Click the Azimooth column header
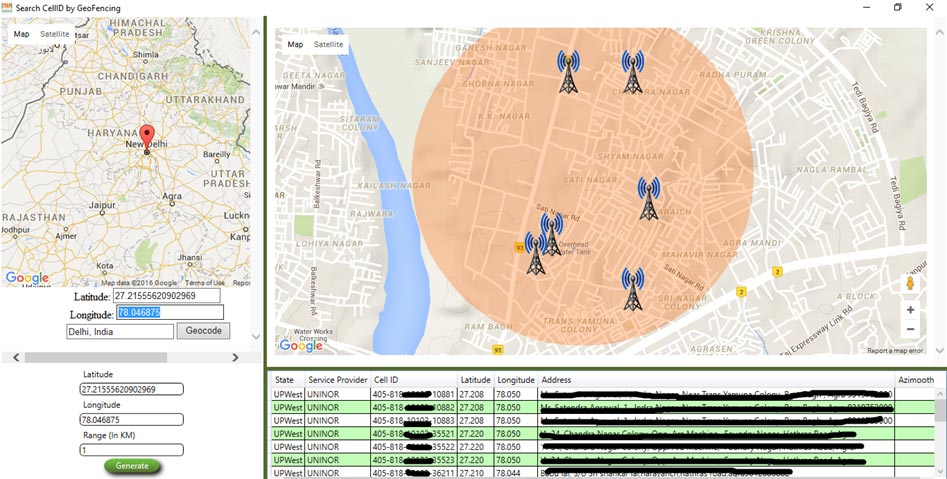The height and width of the screenshot is (479, 947). pos(915,380)
